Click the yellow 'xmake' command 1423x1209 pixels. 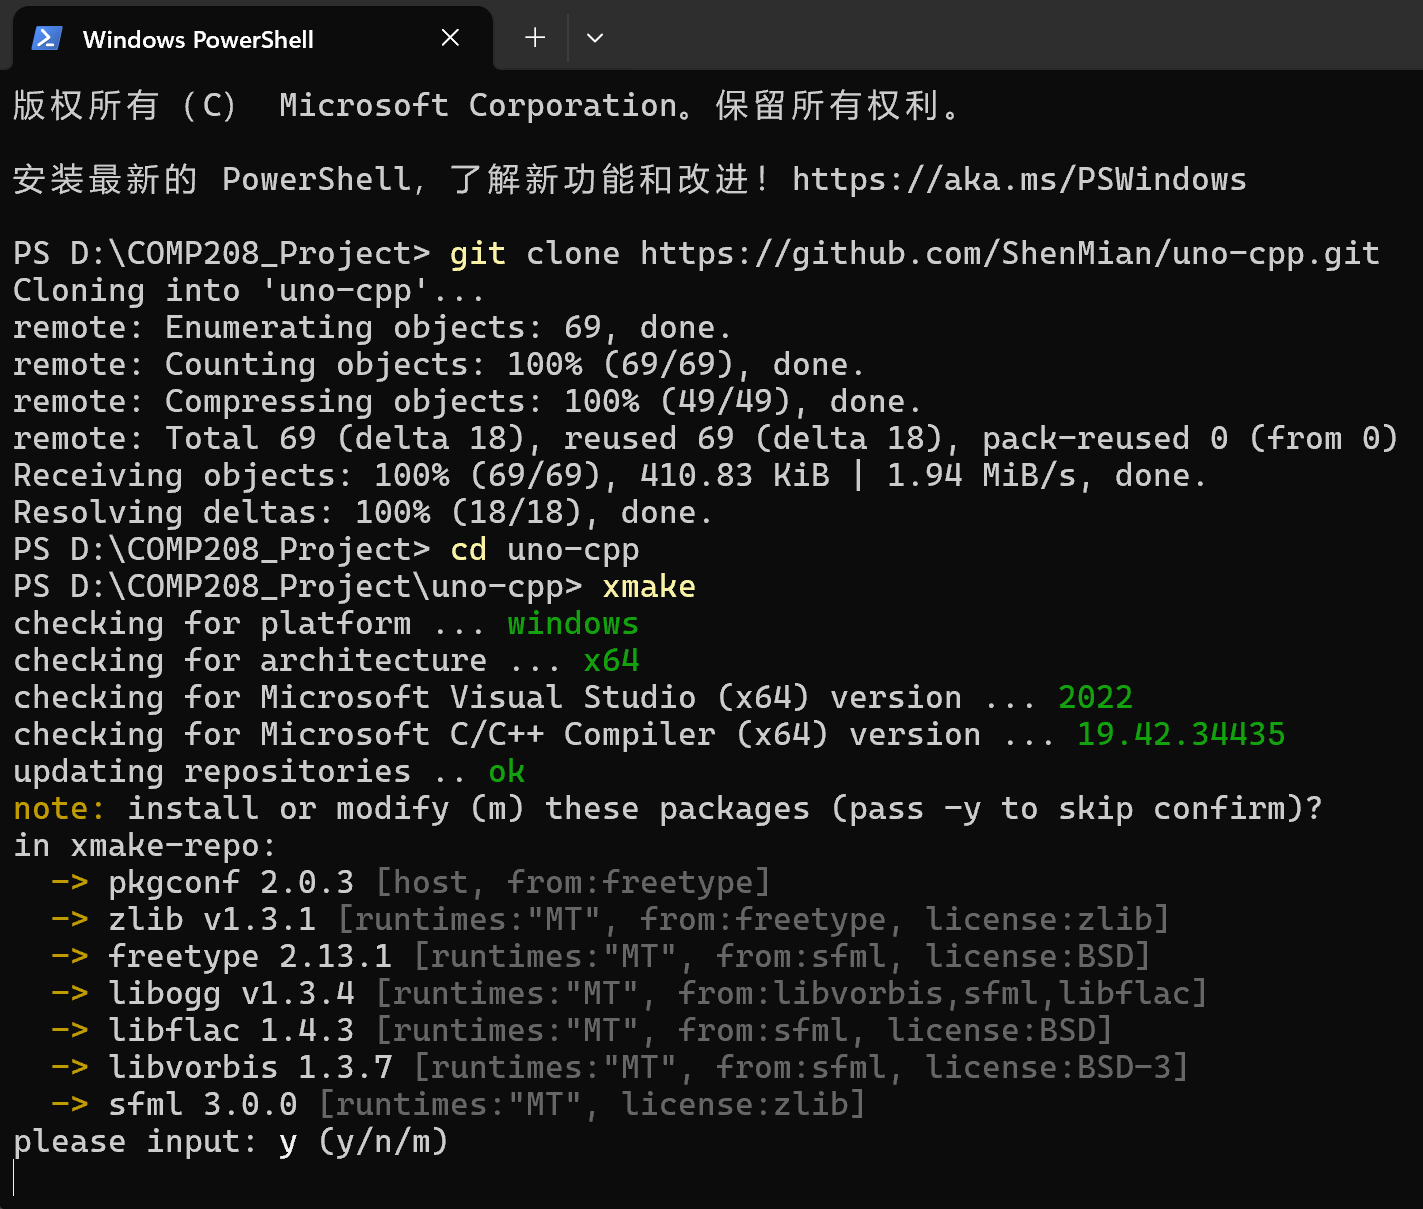(649, 586)
